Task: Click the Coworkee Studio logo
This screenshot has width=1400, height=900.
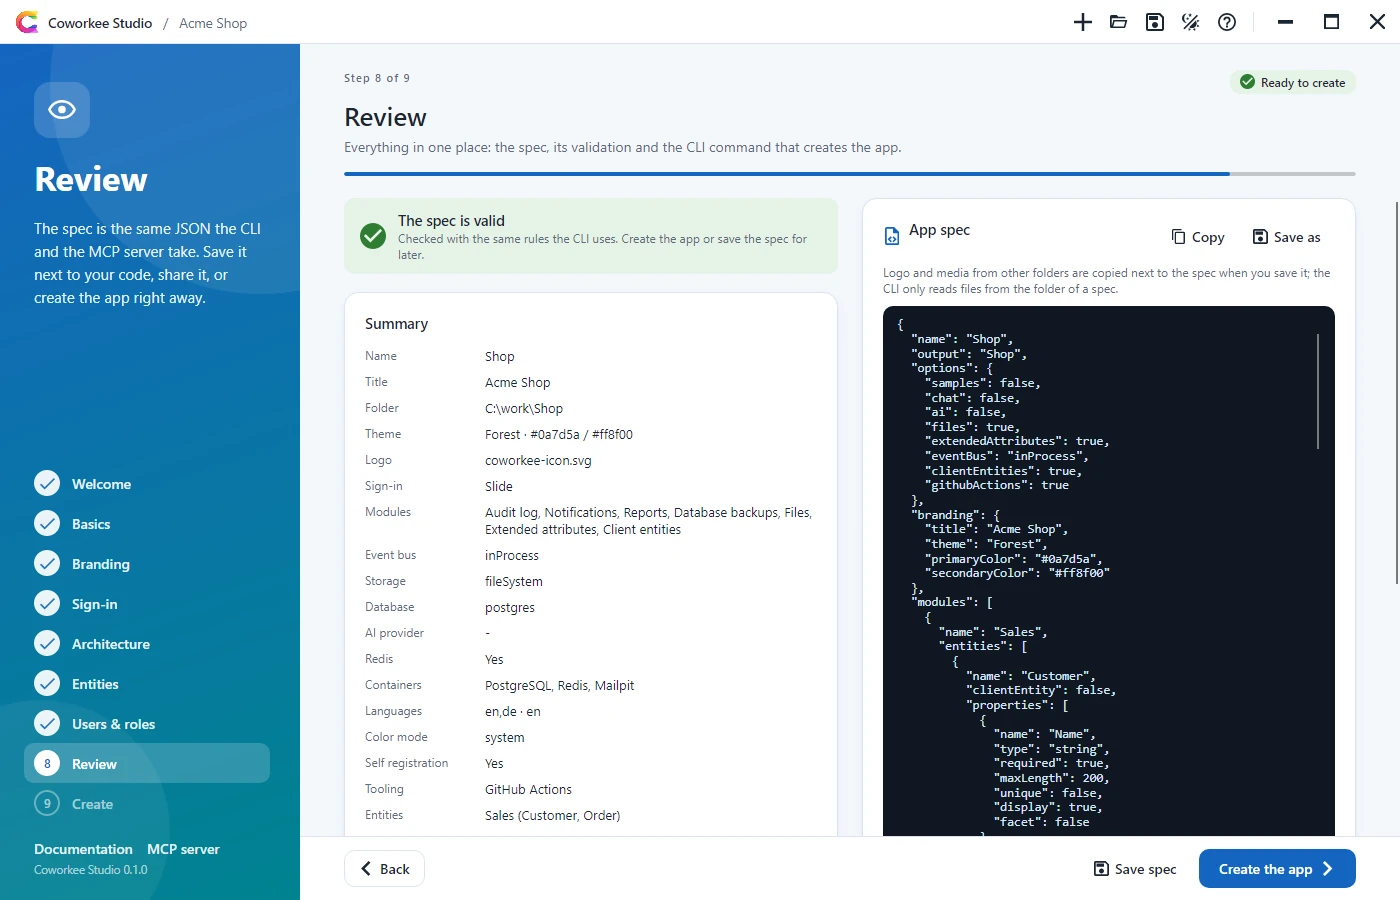Action: point(27,22)
